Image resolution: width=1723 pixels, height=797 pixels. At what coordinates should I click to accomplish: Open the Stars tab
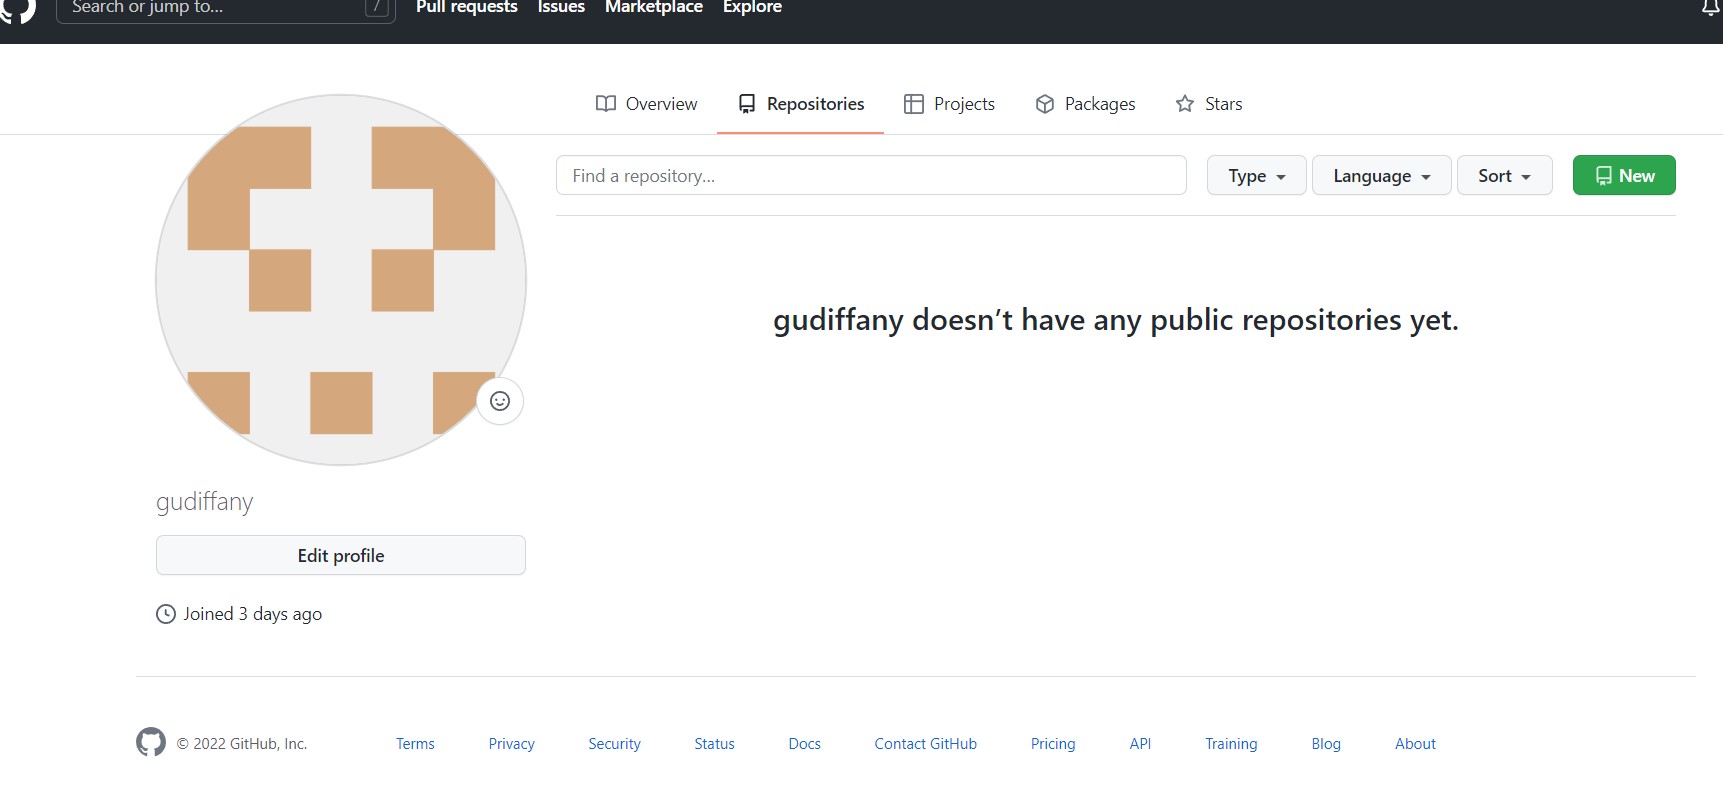pyautogui.click(x=1209, y=104)
